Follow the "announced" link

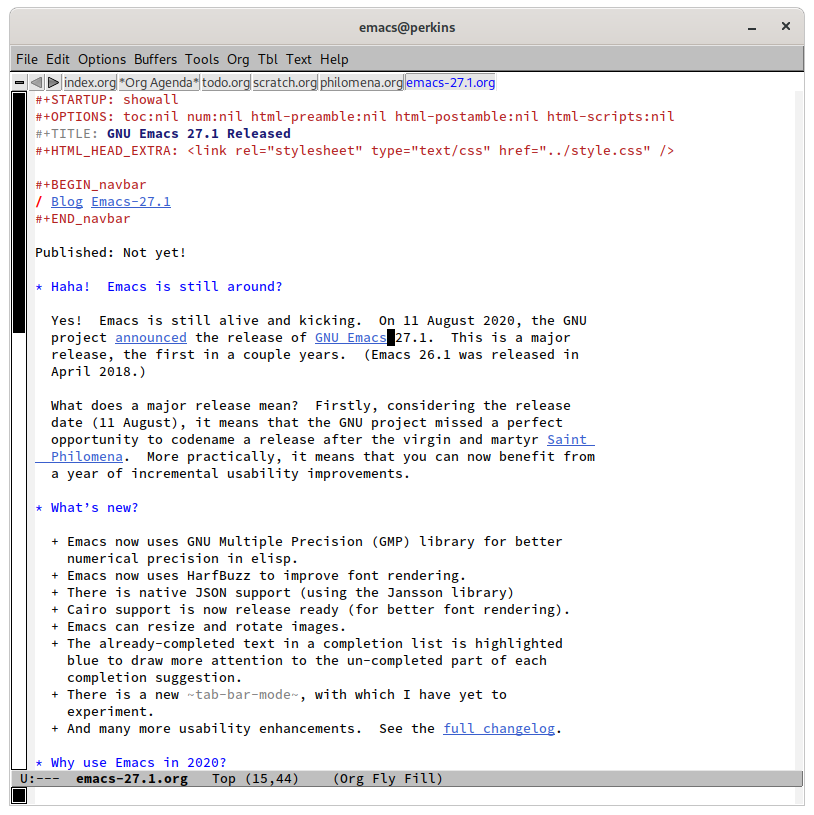click(x=150, y=338)
